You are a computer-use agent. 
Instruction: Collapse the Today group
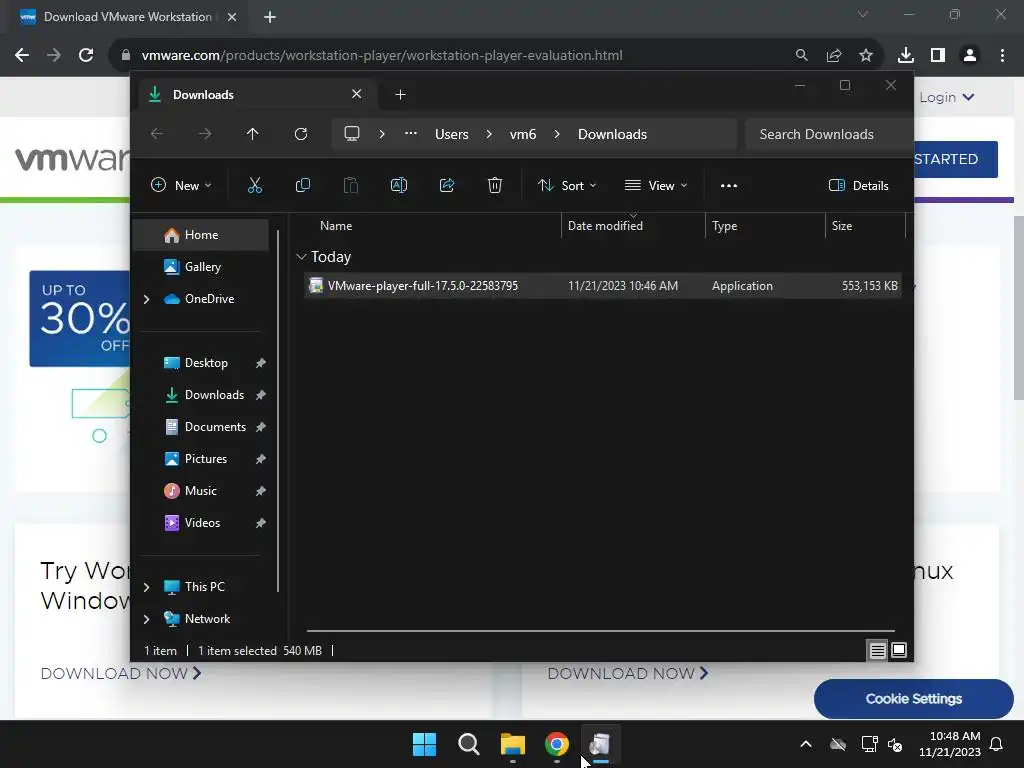click(301, 257)
